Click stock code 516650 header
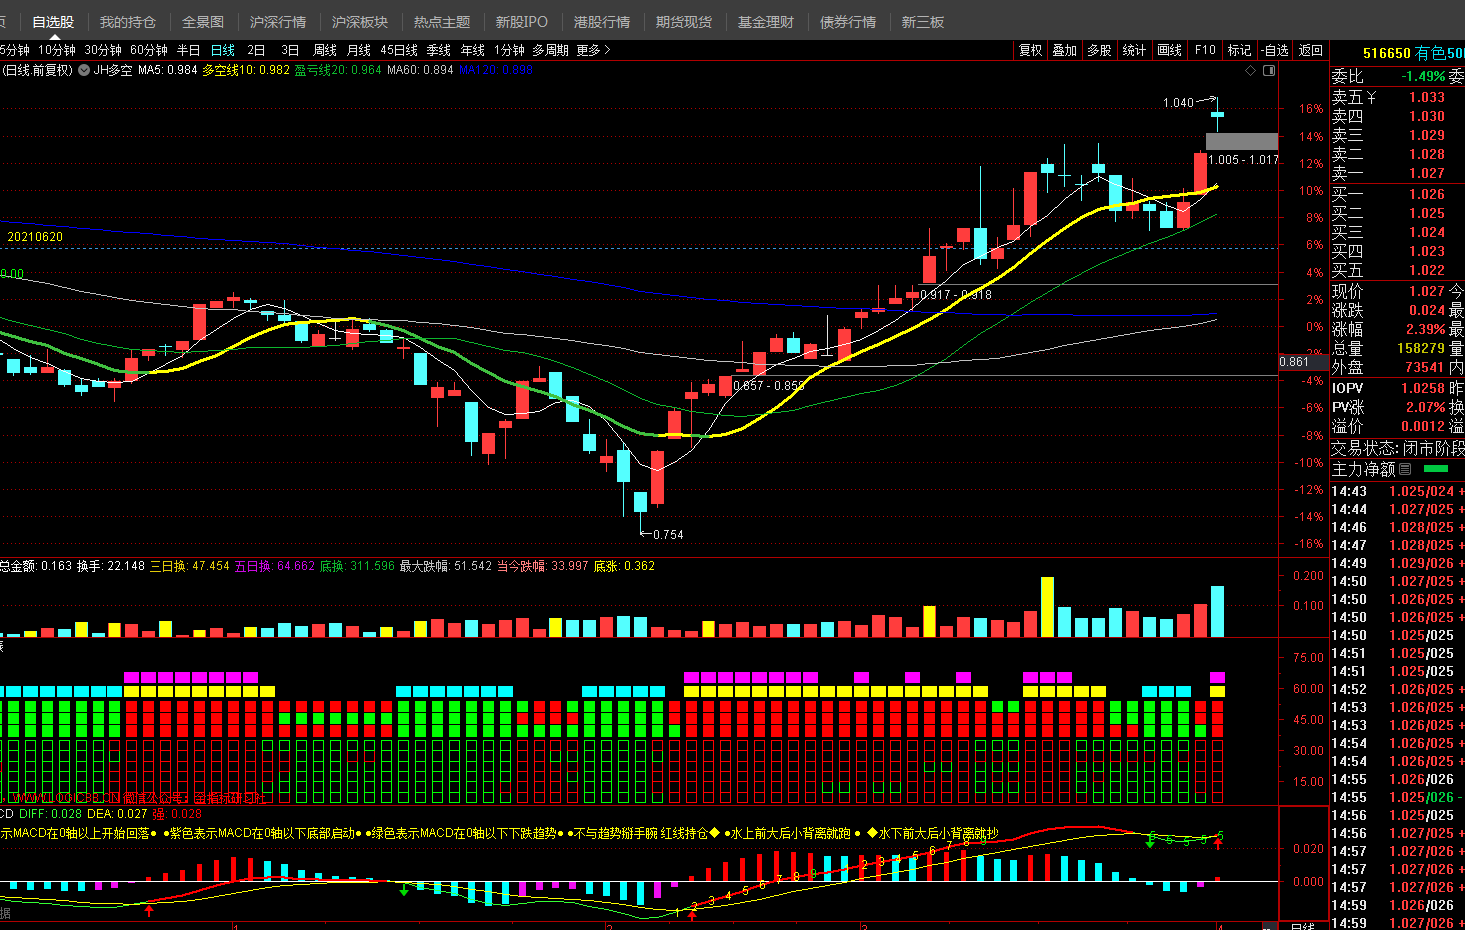Screen dimensions: 1465x930 [1387, 53]
